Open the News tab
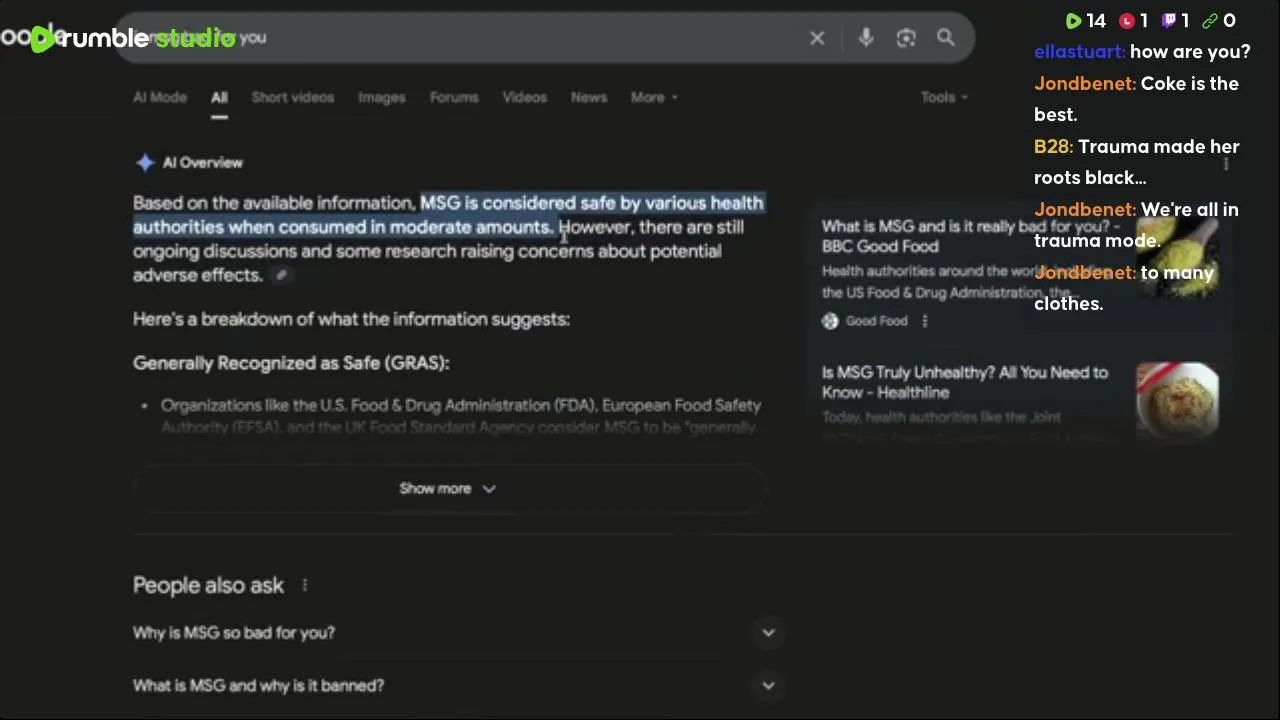 [589, 97]
